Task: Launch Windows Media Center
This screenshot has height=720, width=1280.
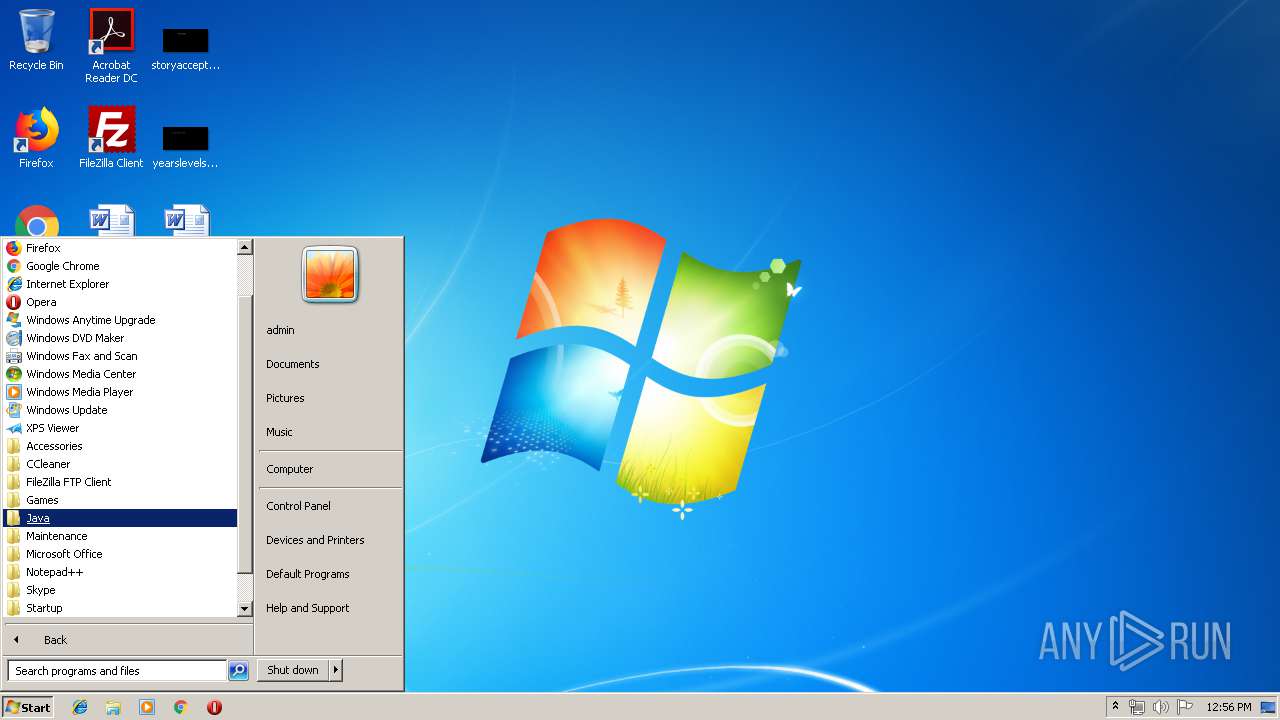Action: [x=120, y=374]
